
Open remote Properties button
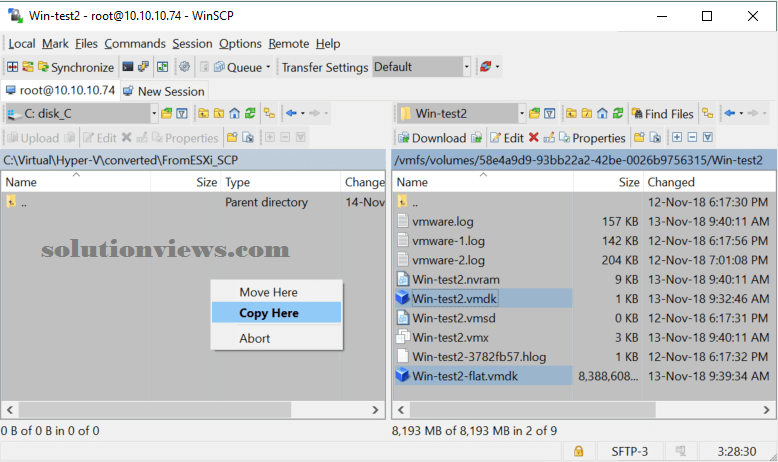point(592,137)
